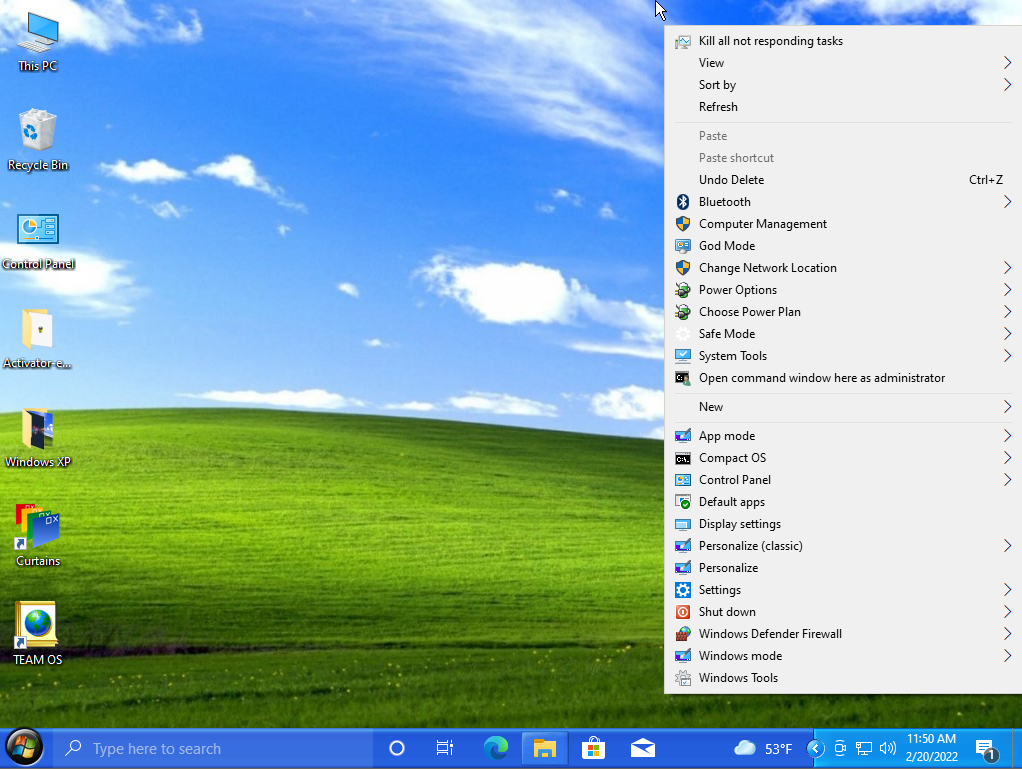Expand the Power Options submenu arrow
The width and height of the screenshot is (1022, 769).
click(x=1007, y=289)
